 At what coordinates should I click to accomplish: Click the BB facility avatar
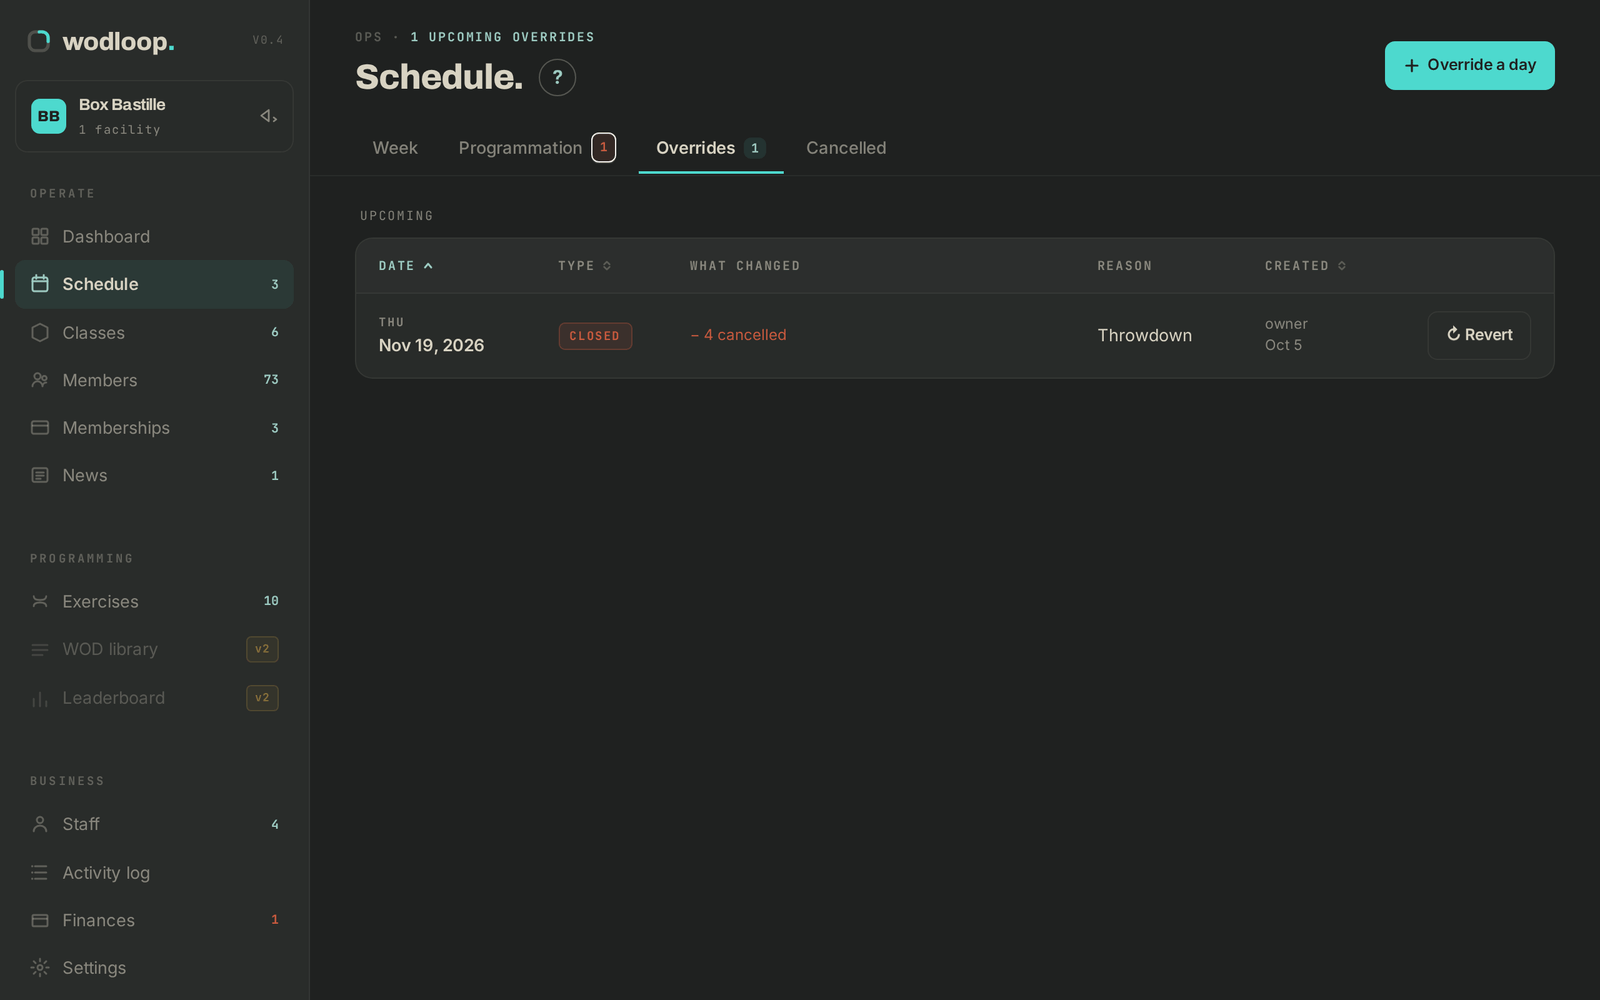pyautogui.click(x=48, y=116)
